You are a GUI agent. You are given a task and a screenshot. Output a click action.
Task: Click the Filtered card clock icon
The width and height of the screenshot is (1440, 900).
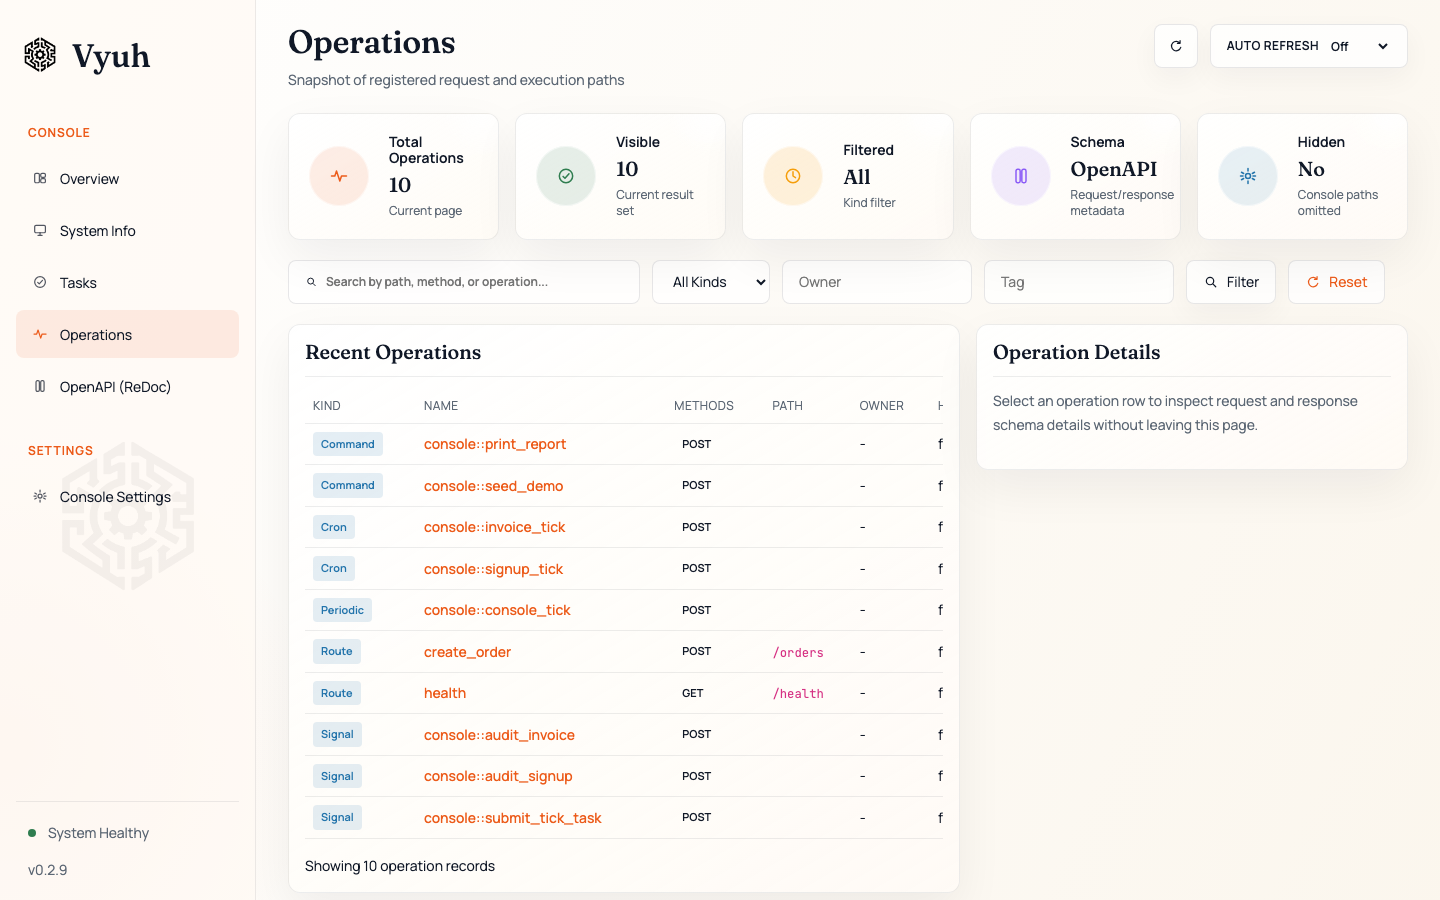tap(793, 176)
